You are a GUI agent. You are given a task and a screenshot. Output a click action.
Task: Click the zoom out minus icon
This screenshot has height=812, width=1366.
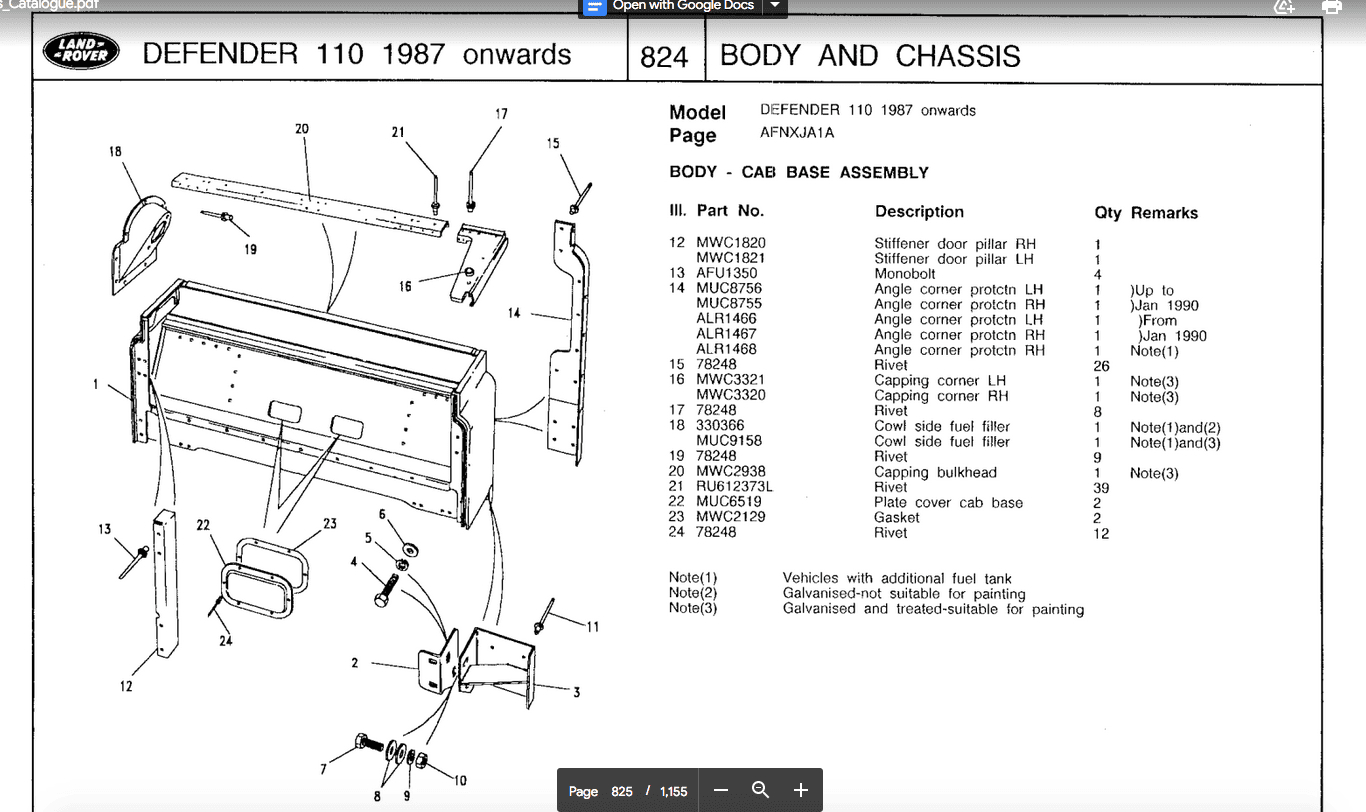click(x=721, y=790)
